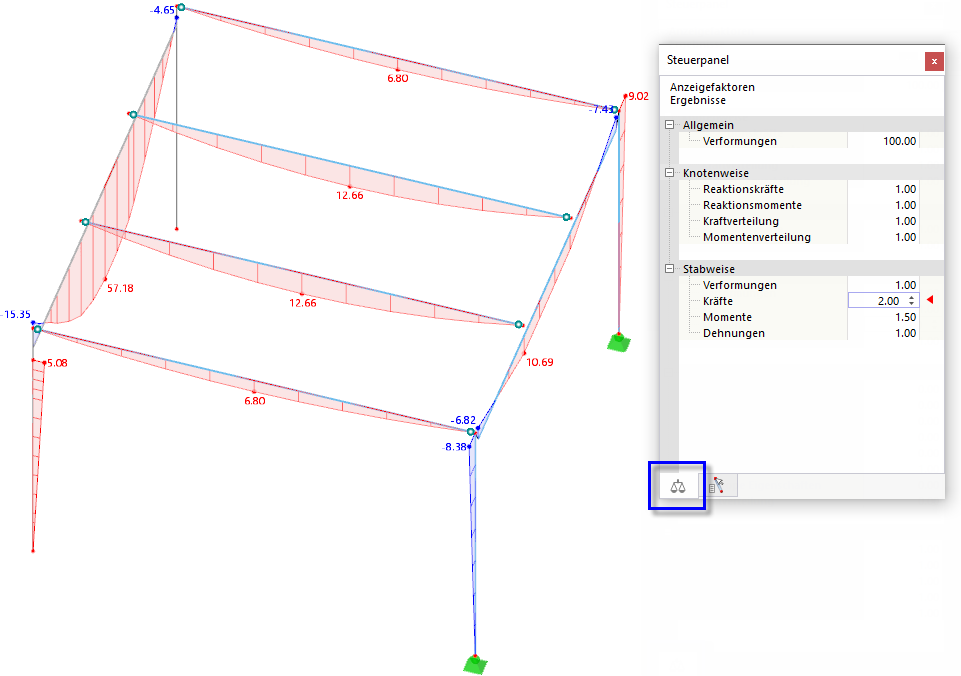Open the display factors scales tab
Screen dimensions: 961x676
678,487
